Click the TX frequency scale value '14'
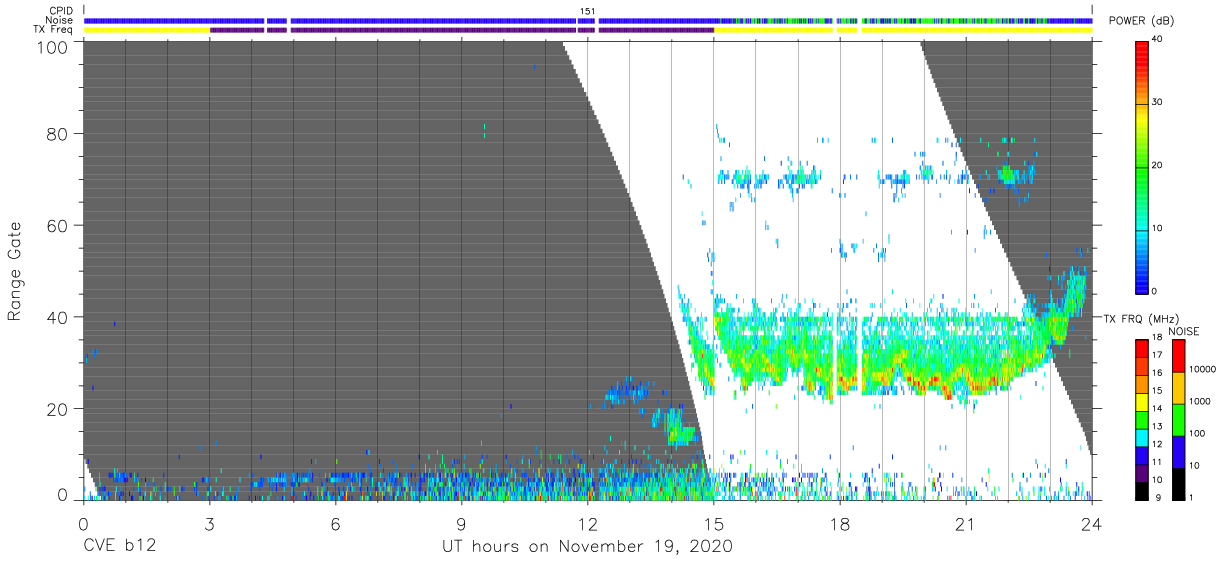This screenshot has width=1228, height=567. [1159, 409]
